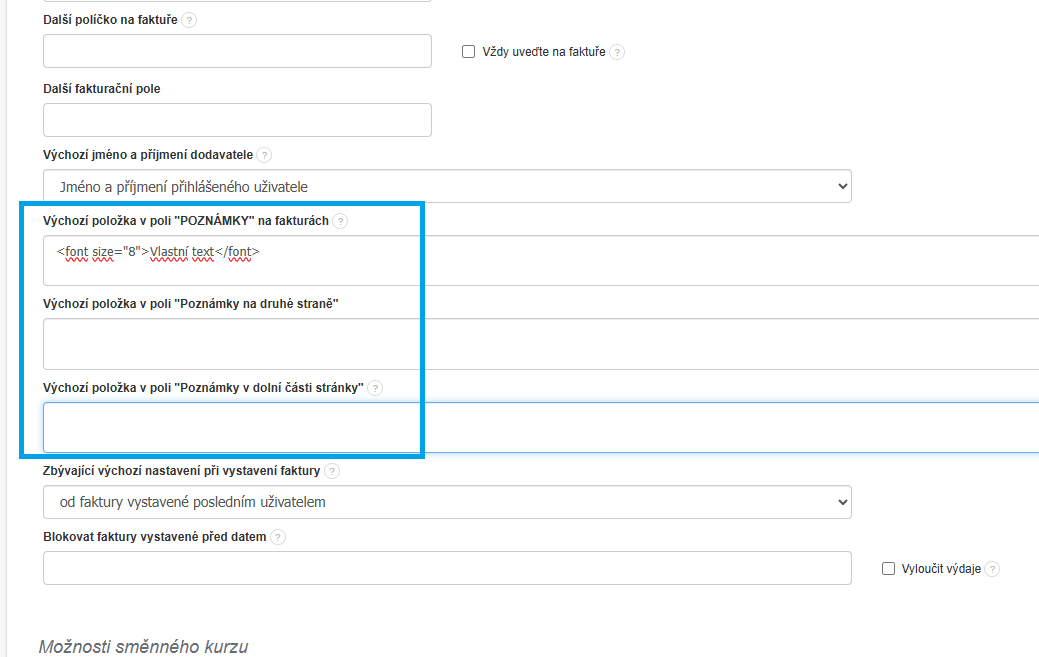Show help for 'Poznámky v dolní části stránky'

[375, 388]
